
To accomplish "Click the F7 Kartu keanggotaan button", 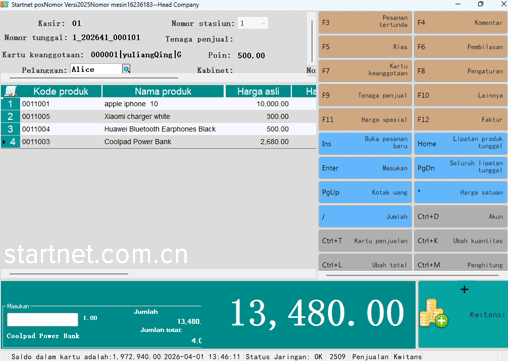I will pyautogui.click(x=365, y=71).
